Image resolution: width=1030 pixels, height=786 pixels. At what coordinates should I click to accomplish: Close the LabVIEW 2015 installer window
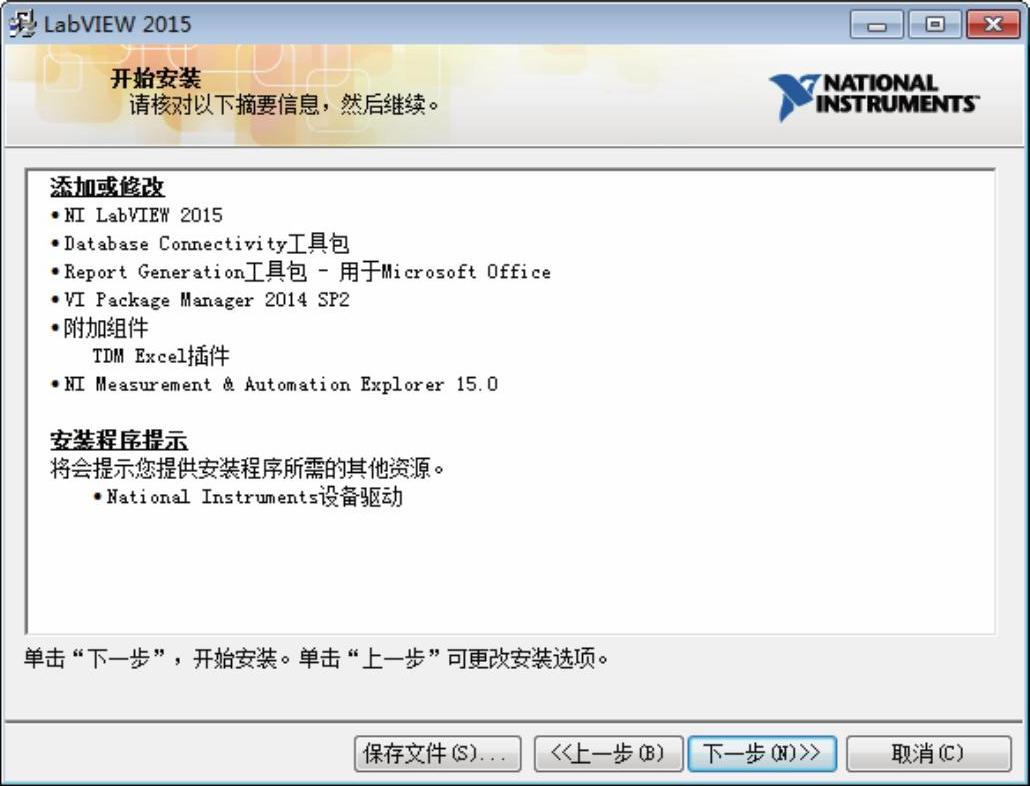point(993,25)
